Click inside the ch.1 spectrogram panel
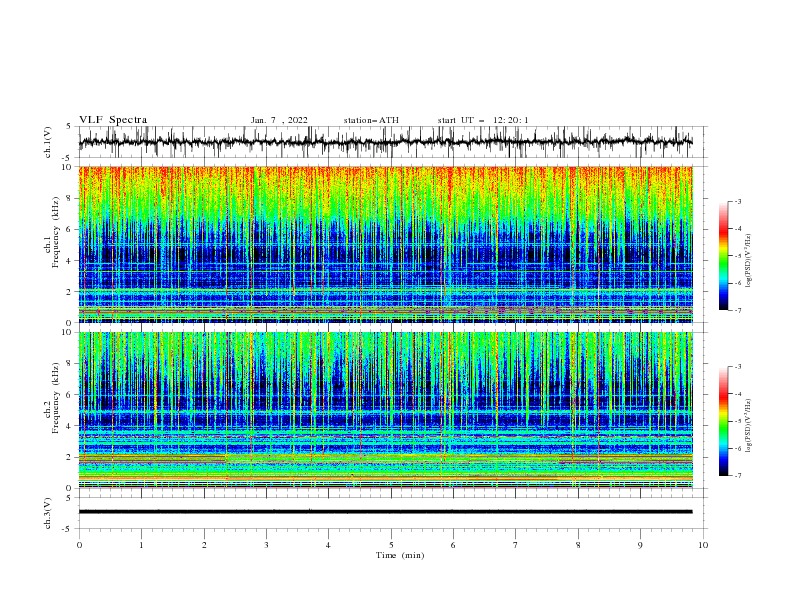This screenshot has height=612, width=792. click(385, 244)
